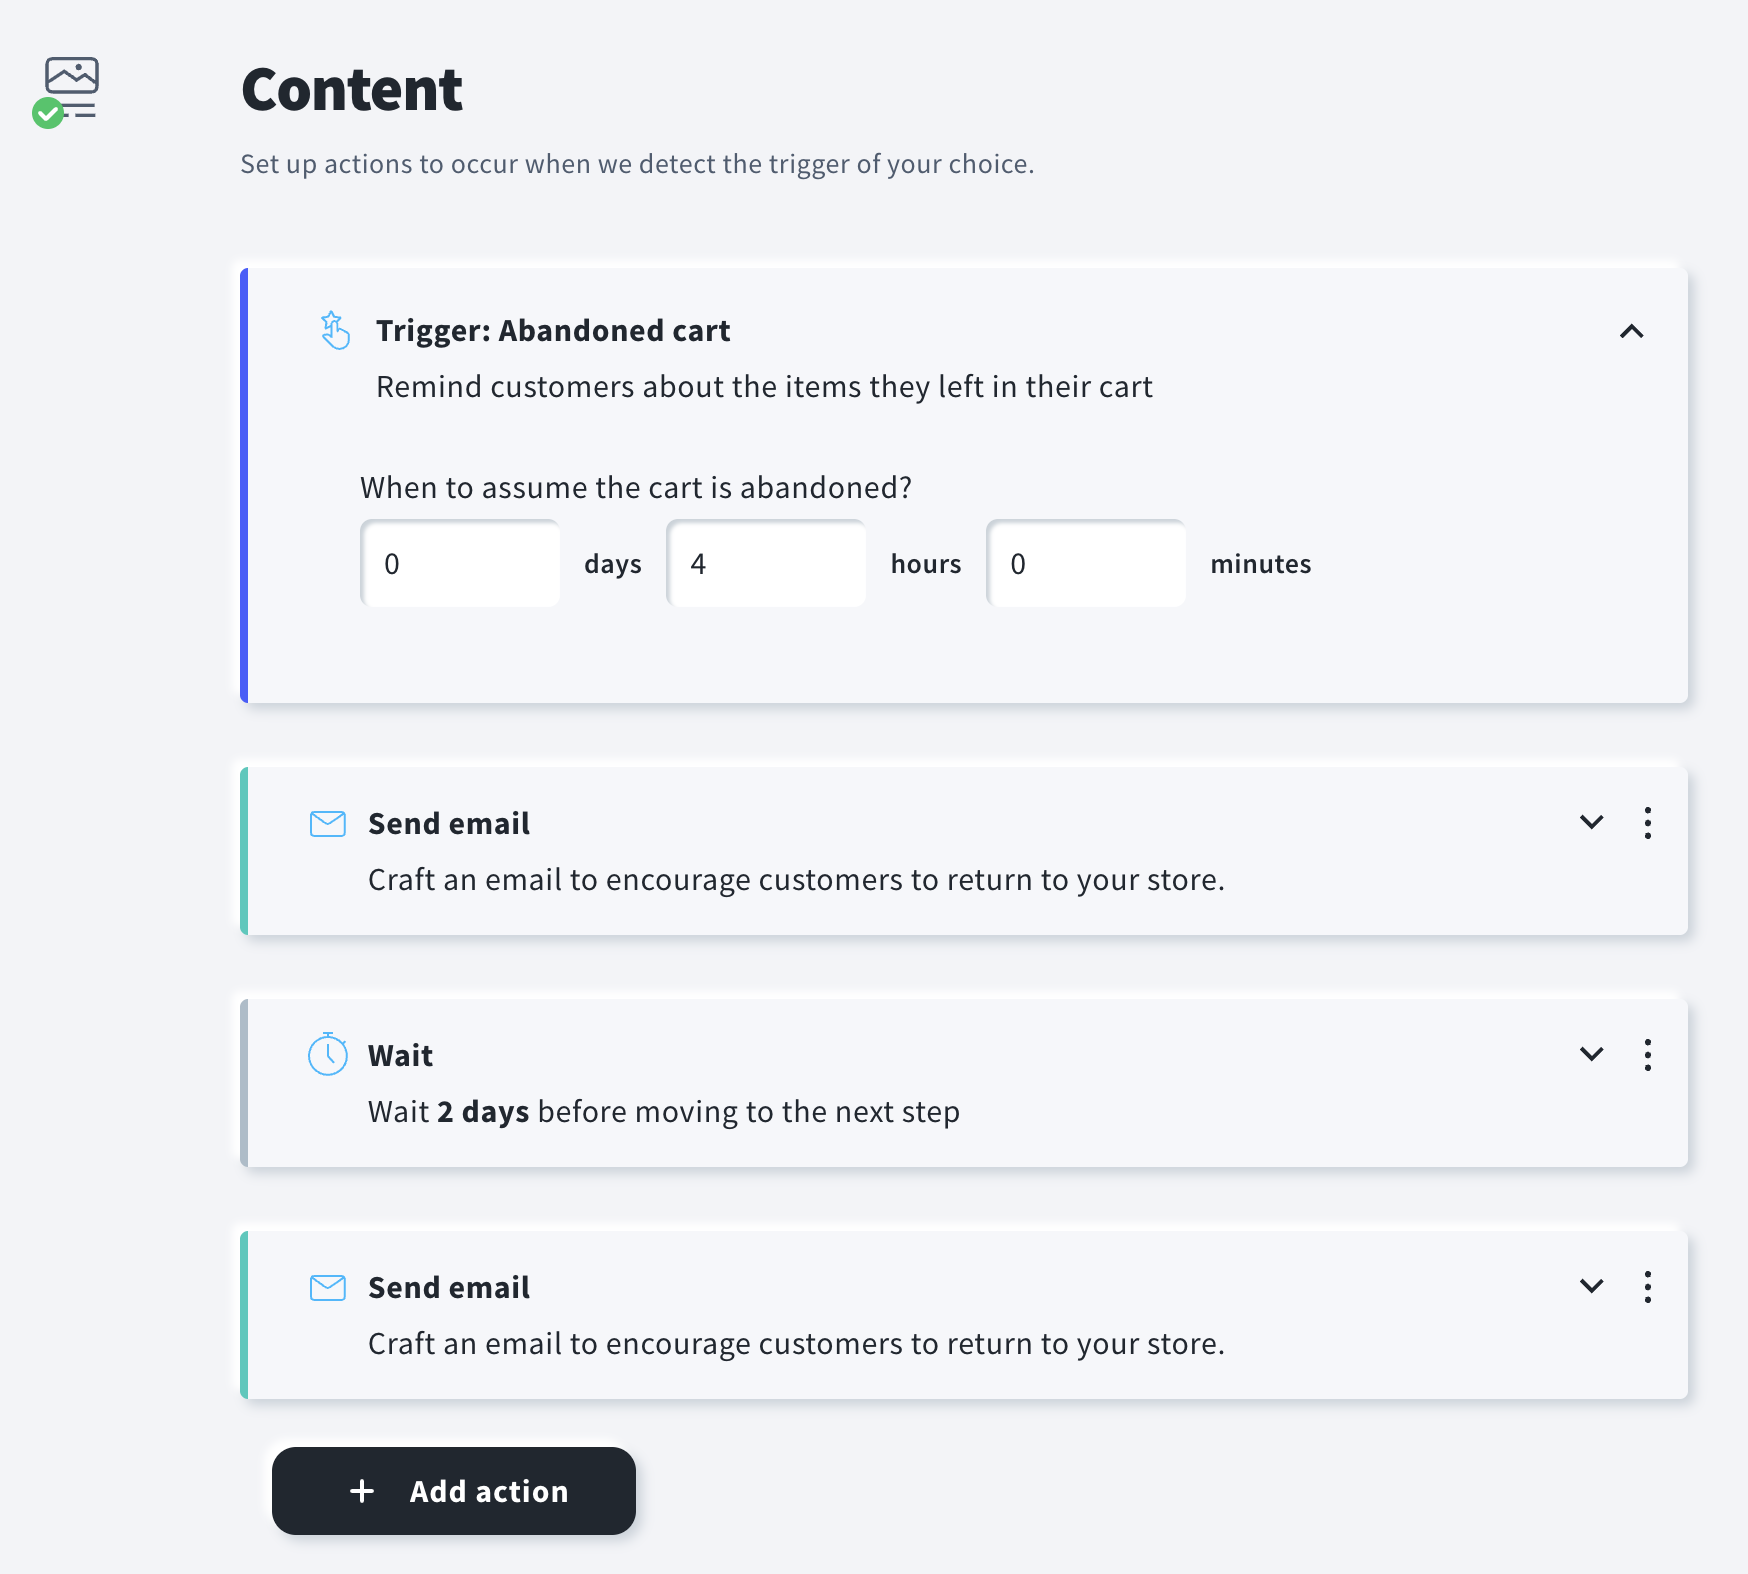Viewport: 1748px width, 1574px height.
Task: Expand the second Send email action
Action: coord(1591,1287)
